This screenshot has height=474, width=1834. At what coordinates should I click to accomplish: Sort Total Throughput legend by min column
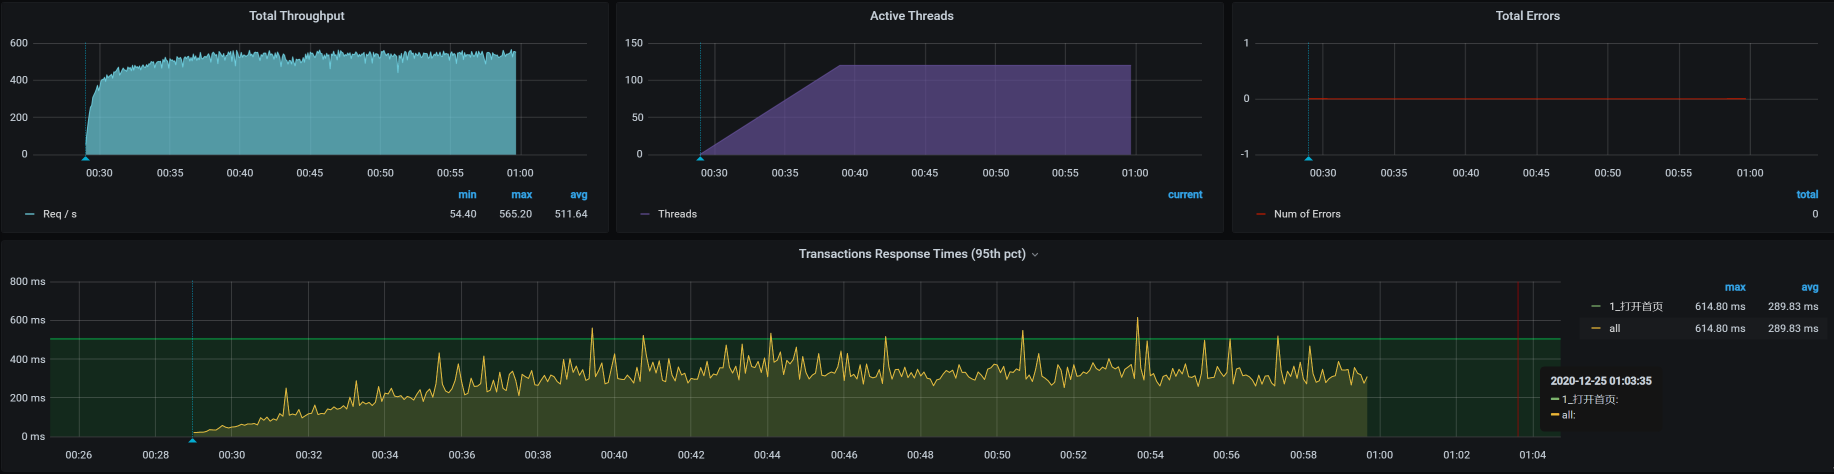point(467,195)
